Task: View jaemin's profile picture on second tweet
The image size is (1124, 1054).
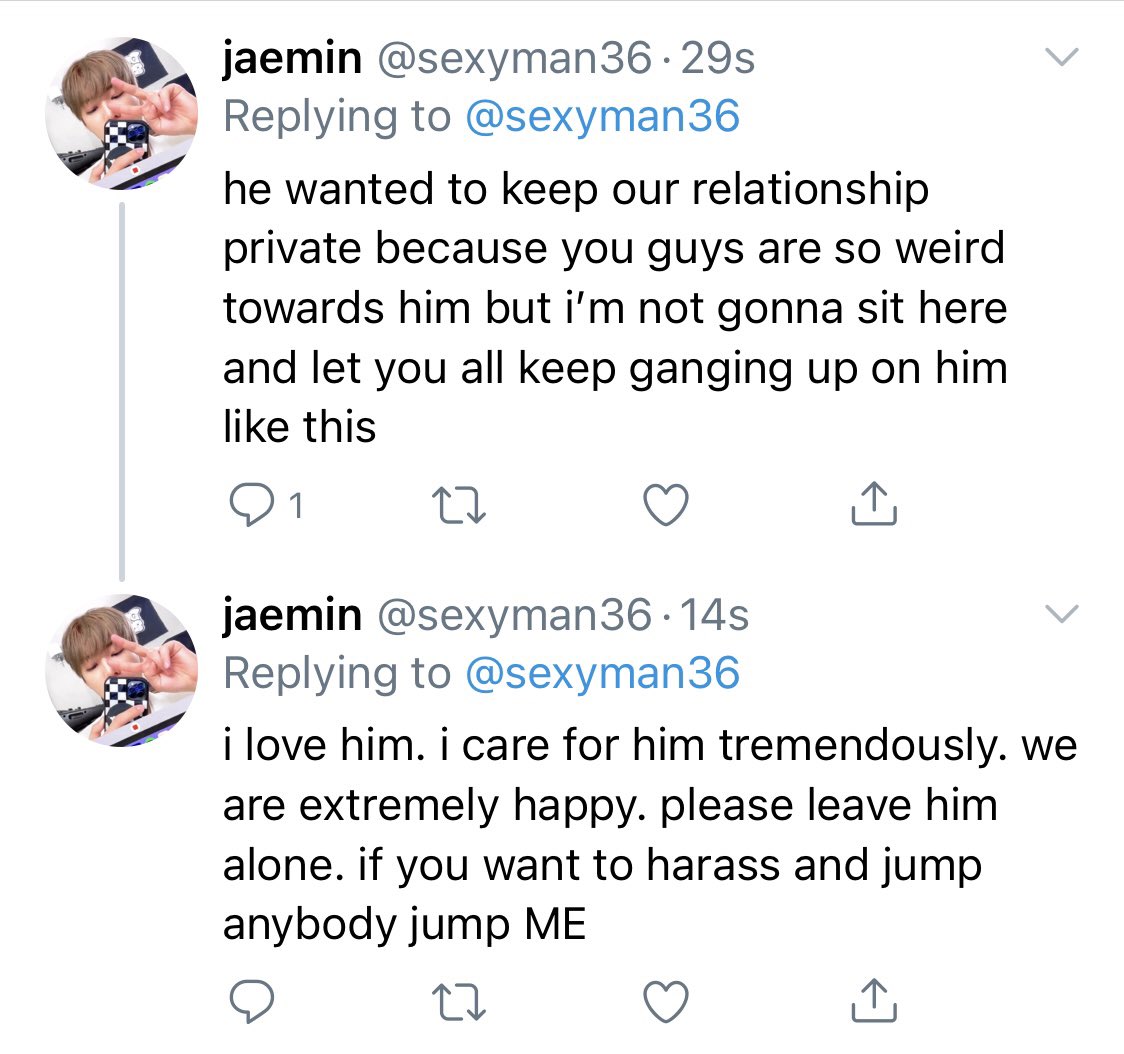Action: pyautogui.click(x=121, y=670)
